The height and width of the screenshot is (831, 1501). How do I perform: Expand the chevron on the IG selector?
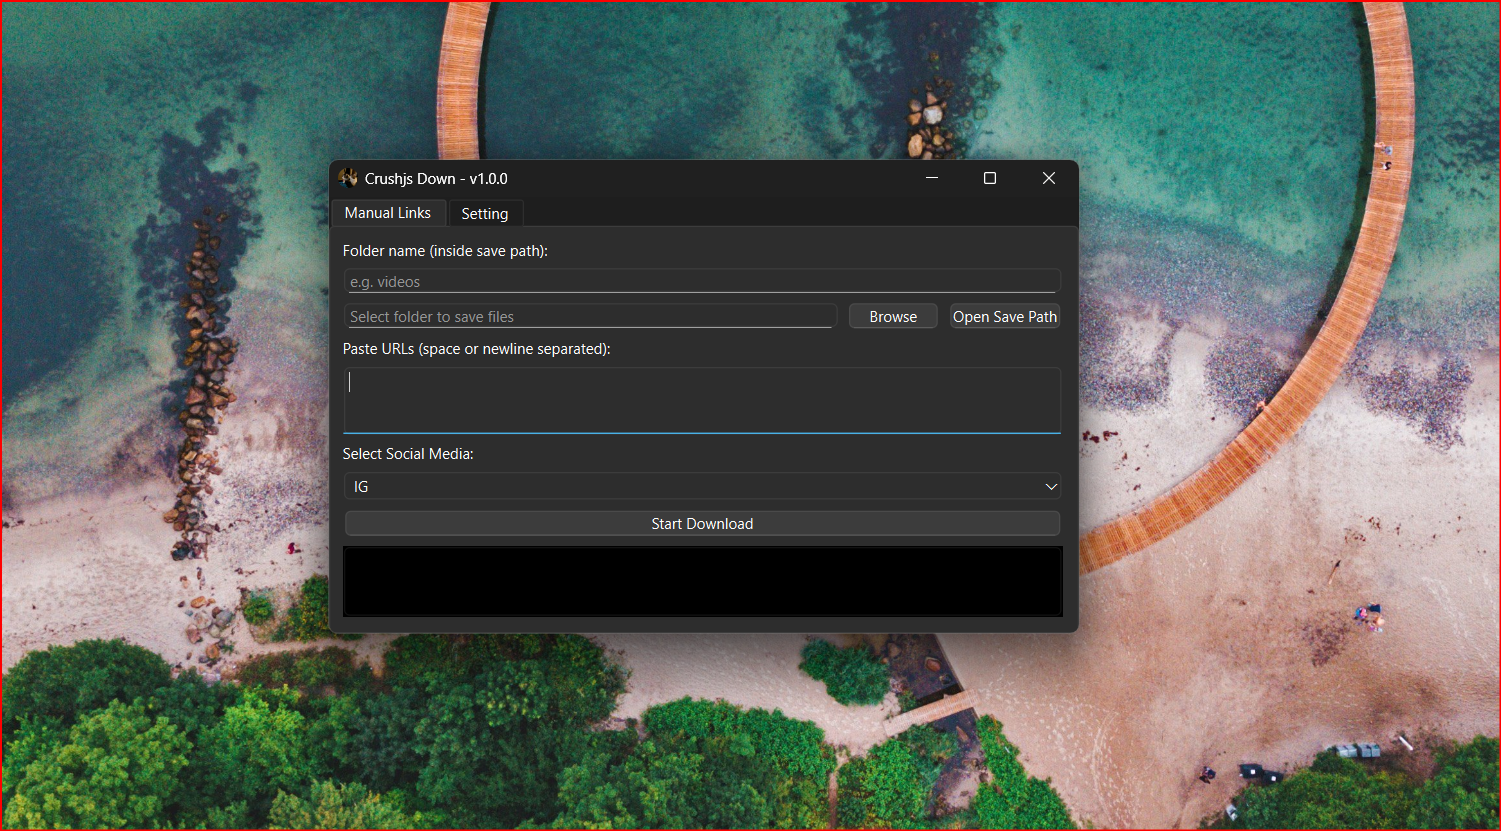tap(1050, 486)
